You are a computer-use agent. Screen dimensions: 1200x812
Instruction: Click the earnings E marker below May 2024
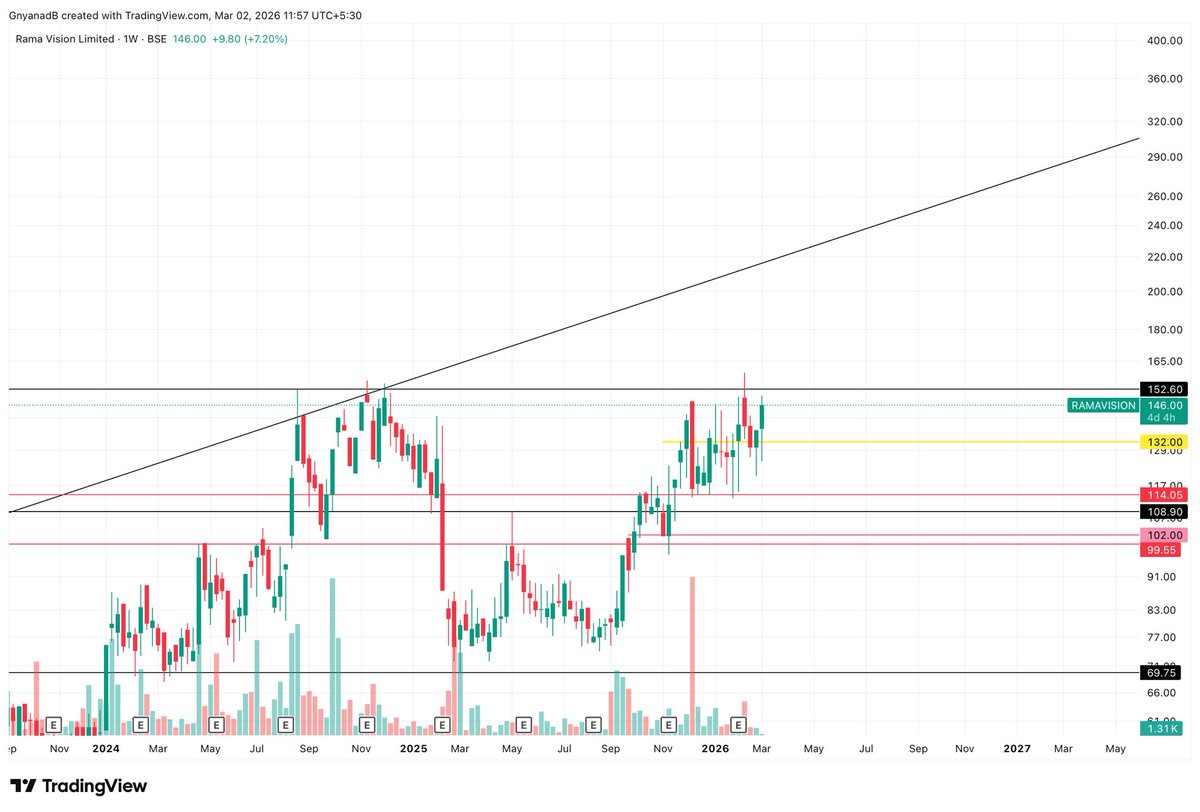click(214, 723)
